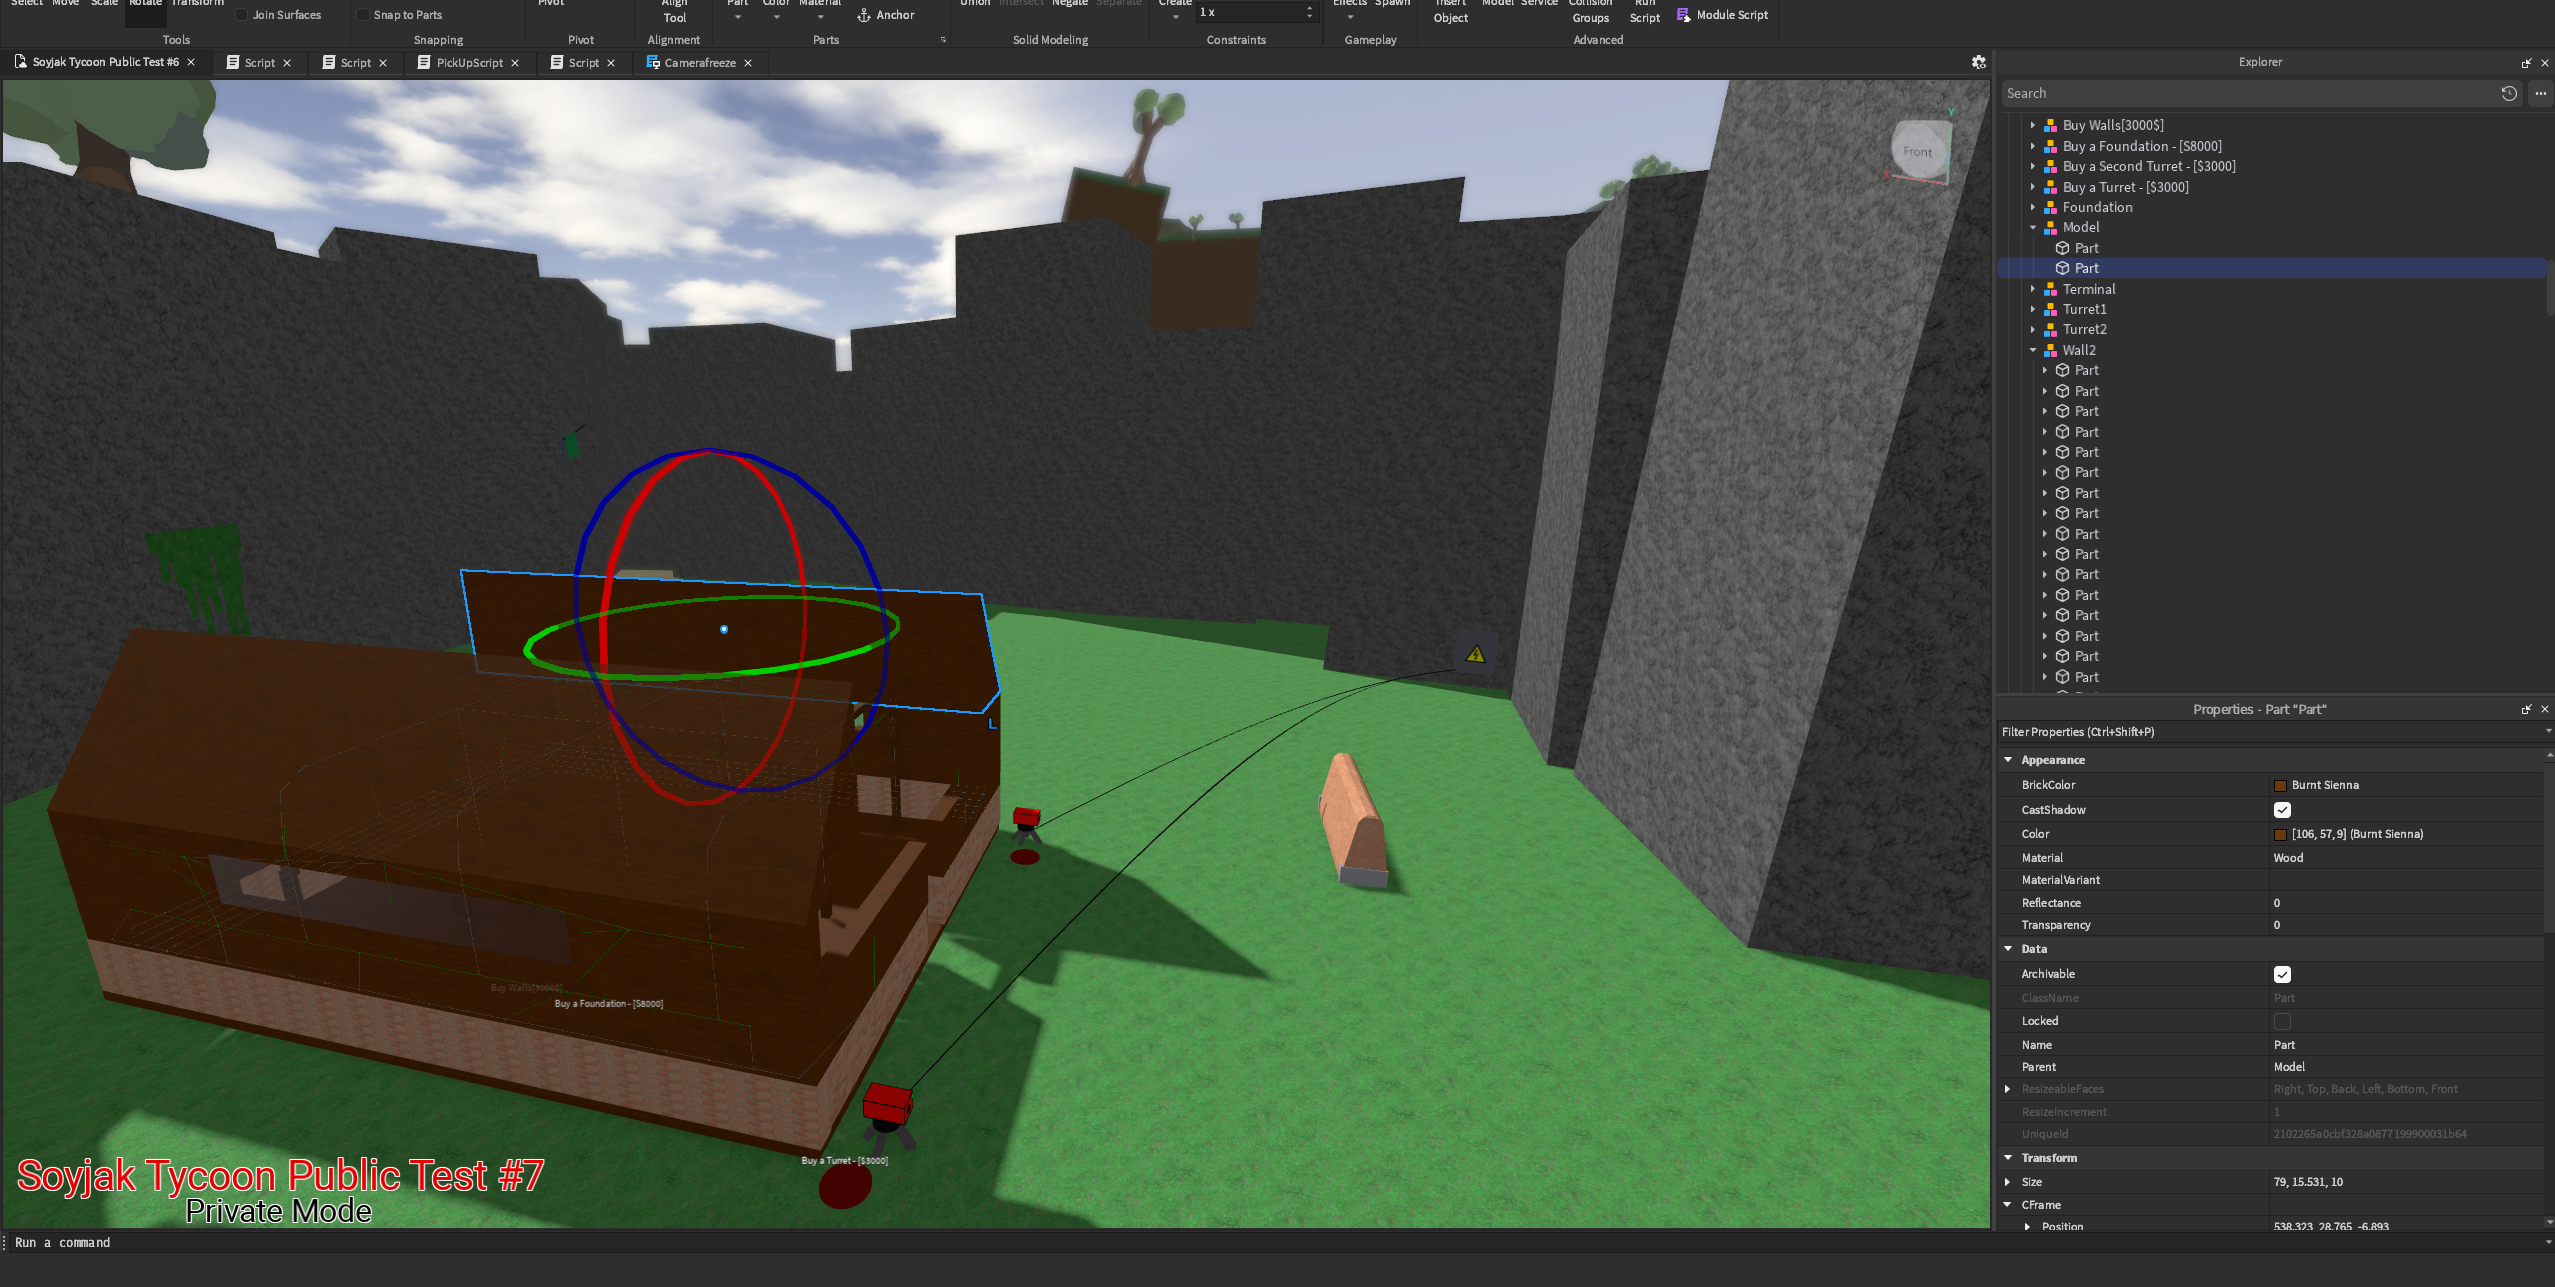The width and height of the screenshot is (2555, 1287).
Task: Close the PickUpScript tab
Action: (x=515, y=63)
